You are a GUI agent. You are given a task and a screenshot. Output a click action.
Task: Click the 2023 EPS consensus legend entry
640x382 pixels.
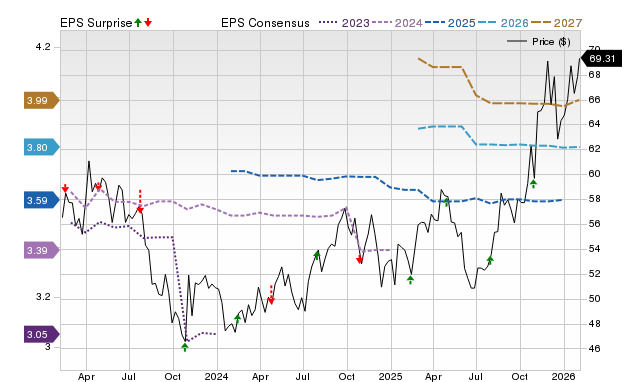coord(344,23)
